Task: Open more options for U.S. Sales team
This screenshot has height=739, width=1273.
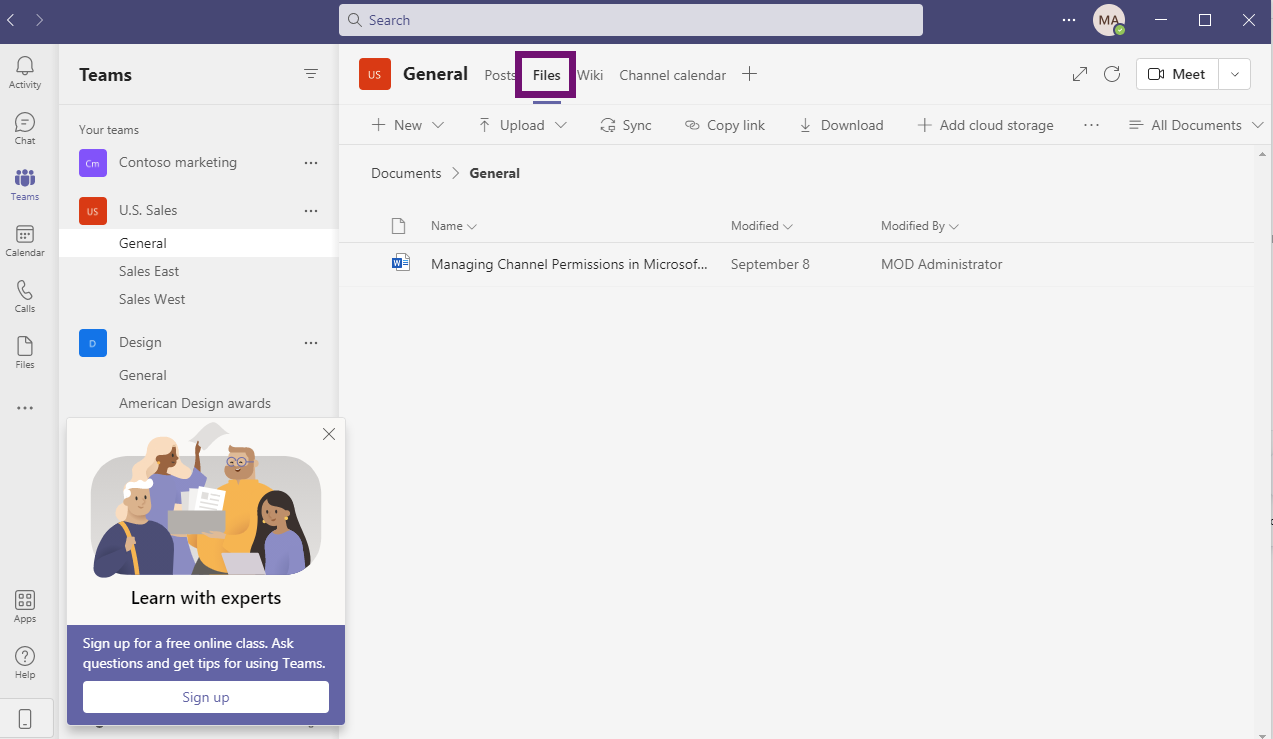Action: 311,210
